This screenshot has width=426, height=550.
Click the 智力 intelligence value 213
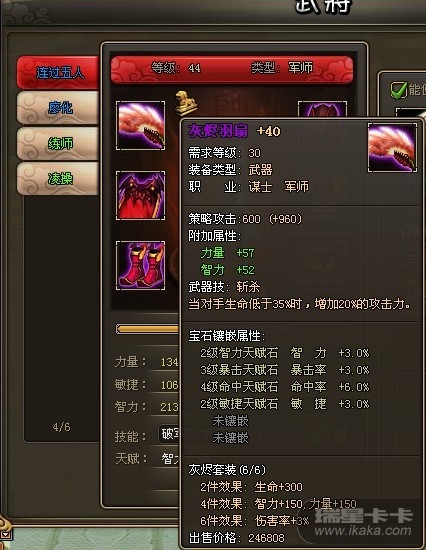tap(169, 407)
